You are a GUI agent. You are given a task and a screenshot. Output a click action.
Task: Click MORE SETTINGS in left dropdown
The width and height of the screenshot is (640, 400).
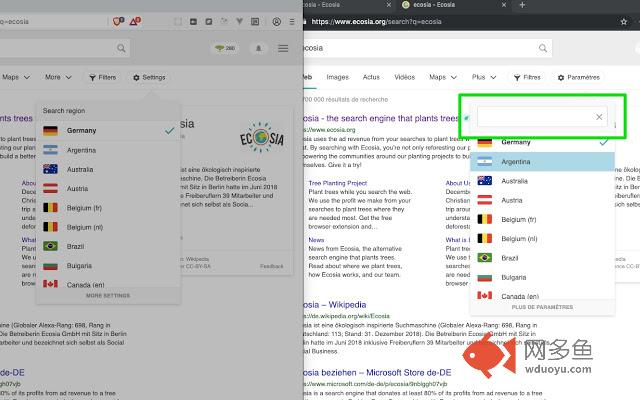pos(108,296)
